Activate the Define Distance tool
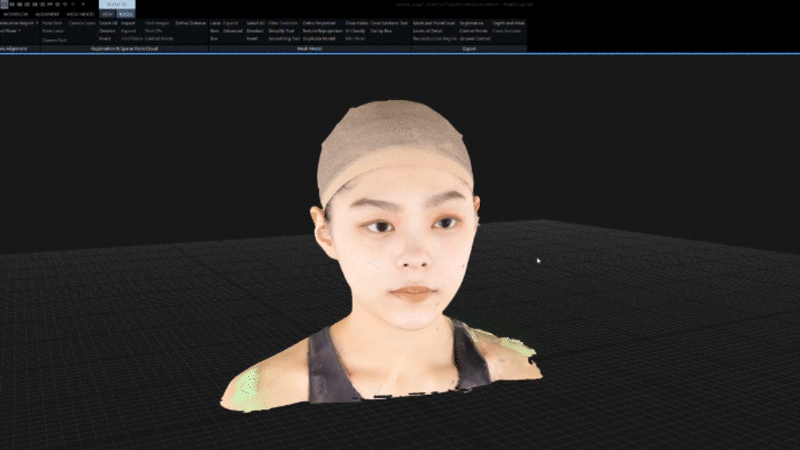 click(x=190, y=23)
